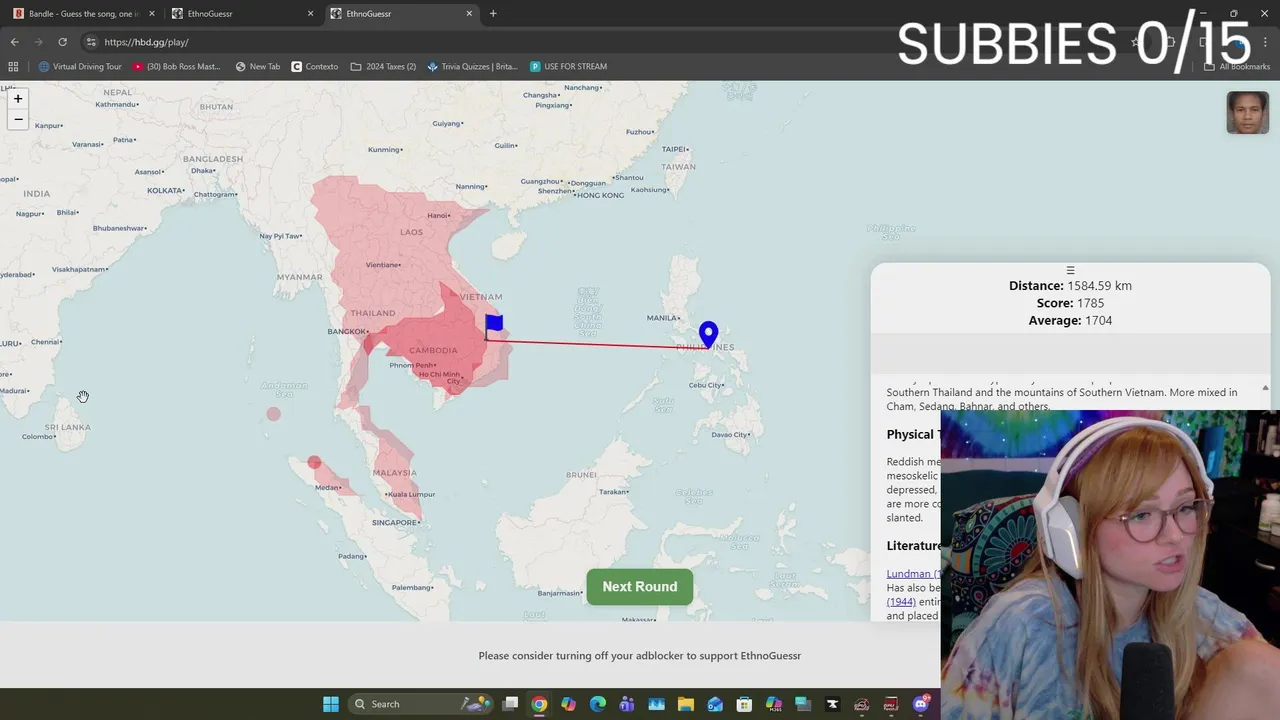View site information icon in address bar
The image size is (1280, 720).
[x=91, y=42]
